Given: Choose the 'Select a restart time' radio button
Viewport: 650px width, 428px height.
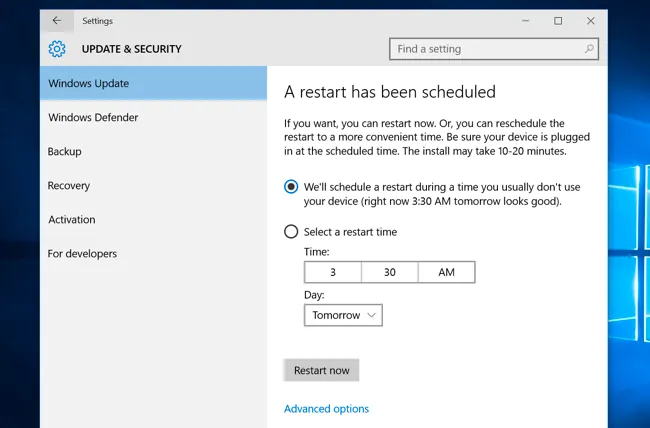Looking at the screenshot, I should [291, 231].
